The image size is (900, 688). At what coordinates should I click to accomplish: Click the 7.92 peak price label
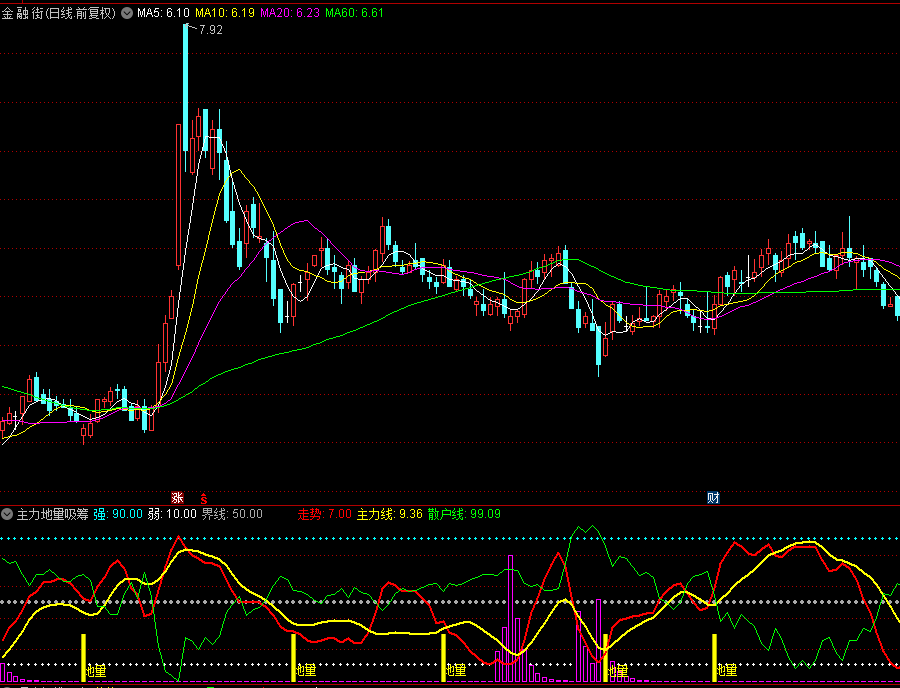211,30
